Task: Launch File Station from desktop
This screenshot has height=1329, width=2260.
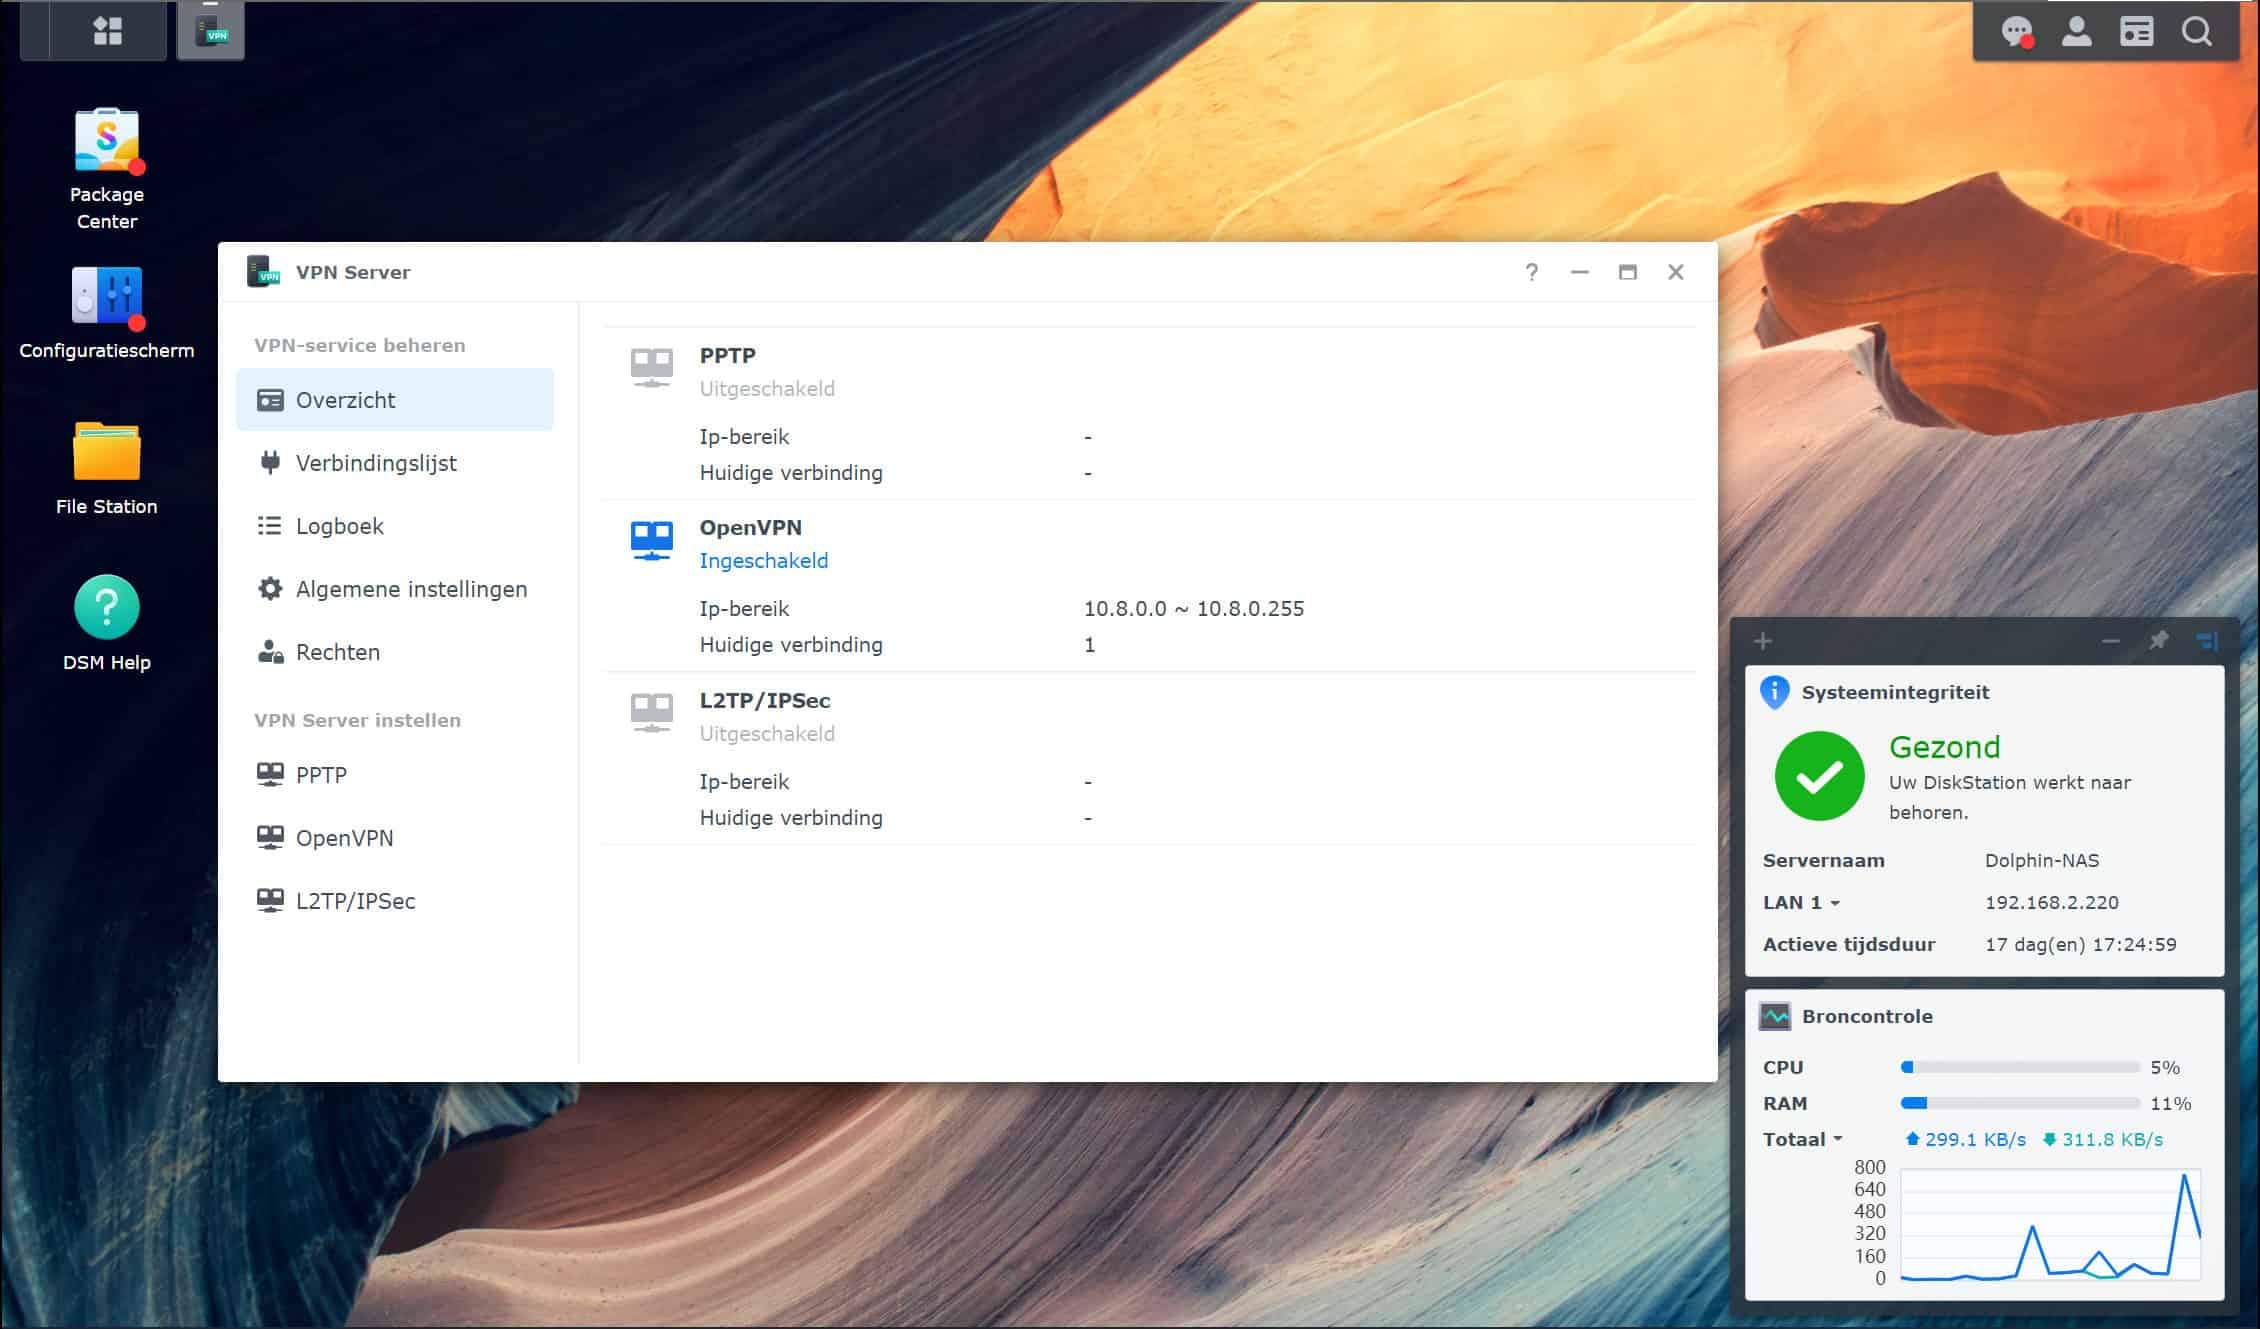Action: coord(107,468)
